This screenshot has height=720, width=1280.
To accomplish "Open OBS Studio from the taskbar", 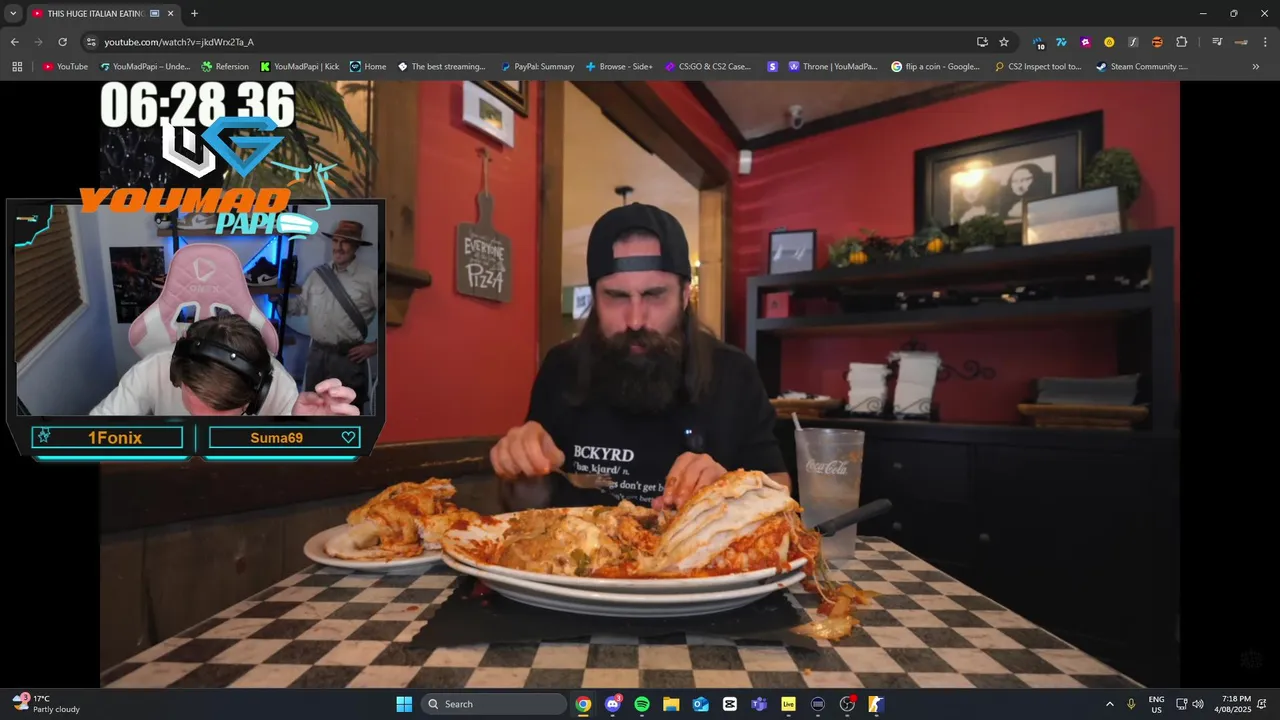I will click(x=847, y=704).
